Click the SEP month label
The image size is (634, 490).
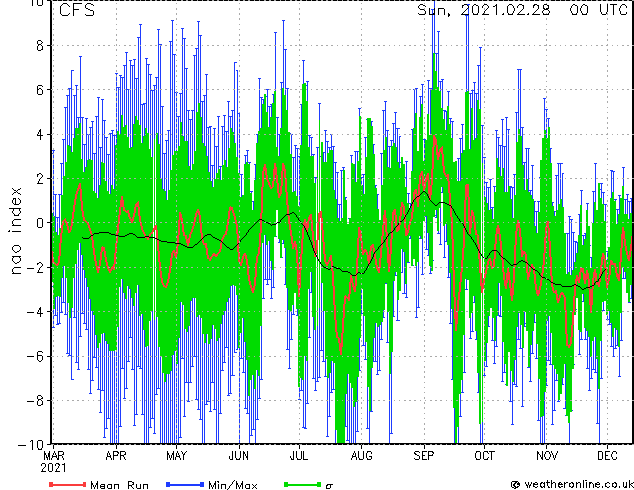[x=424, y=456]
